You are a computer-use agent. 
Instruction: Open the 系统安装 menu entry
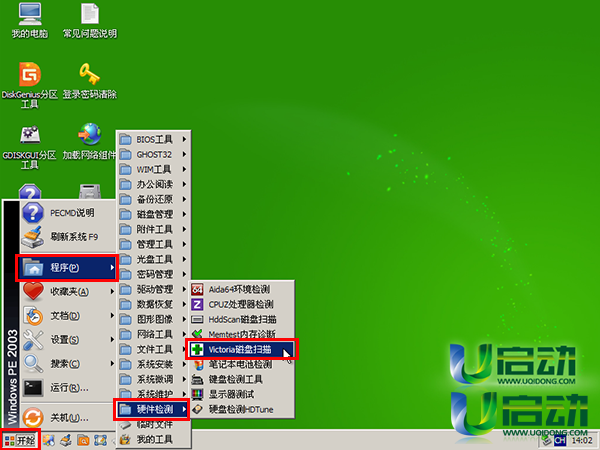click(153, 364)
